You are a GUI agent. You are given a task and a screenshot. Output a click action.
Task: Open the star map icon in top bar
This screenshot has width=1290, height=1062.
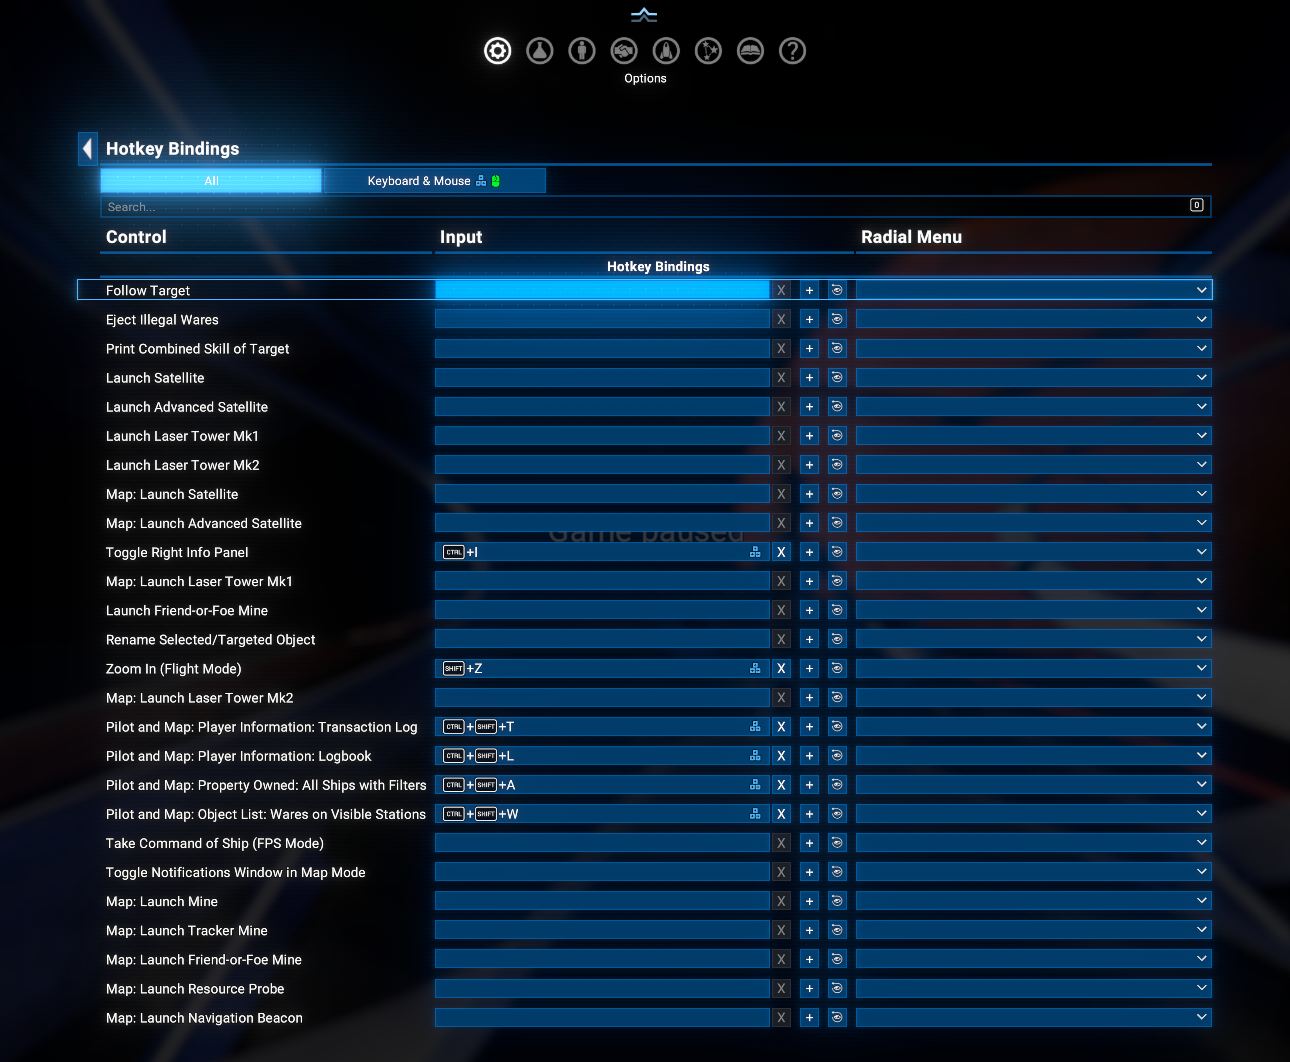[x=708, y=51]
